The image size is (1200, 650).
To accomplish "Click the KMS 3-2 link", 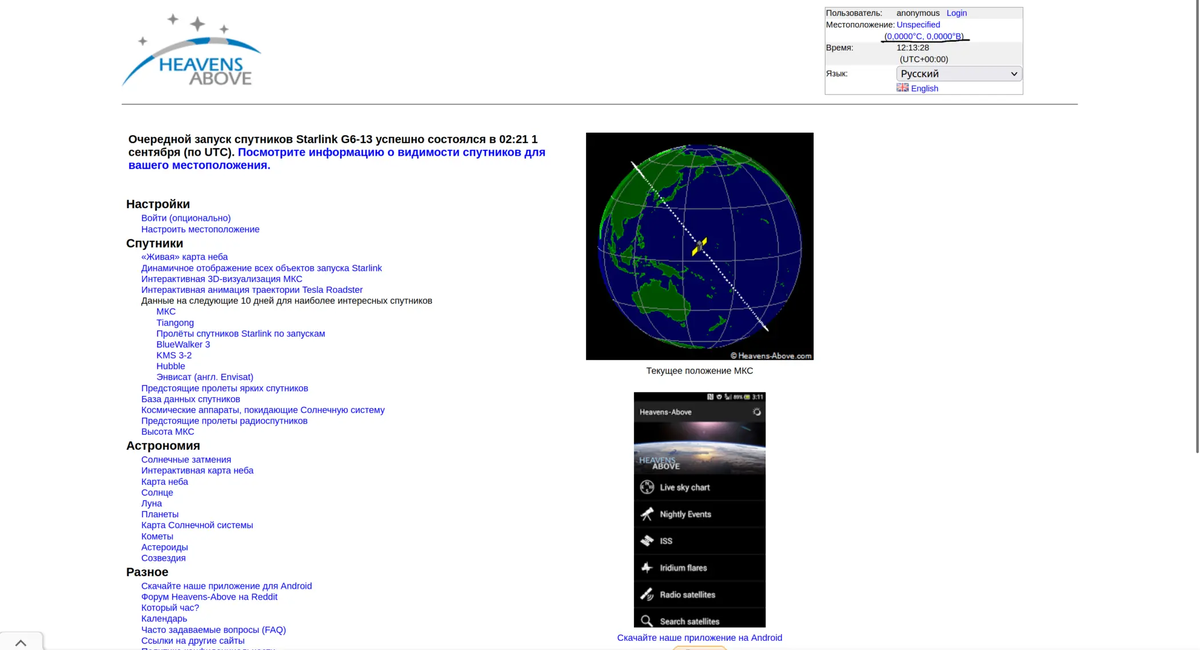I will point(174,356).
